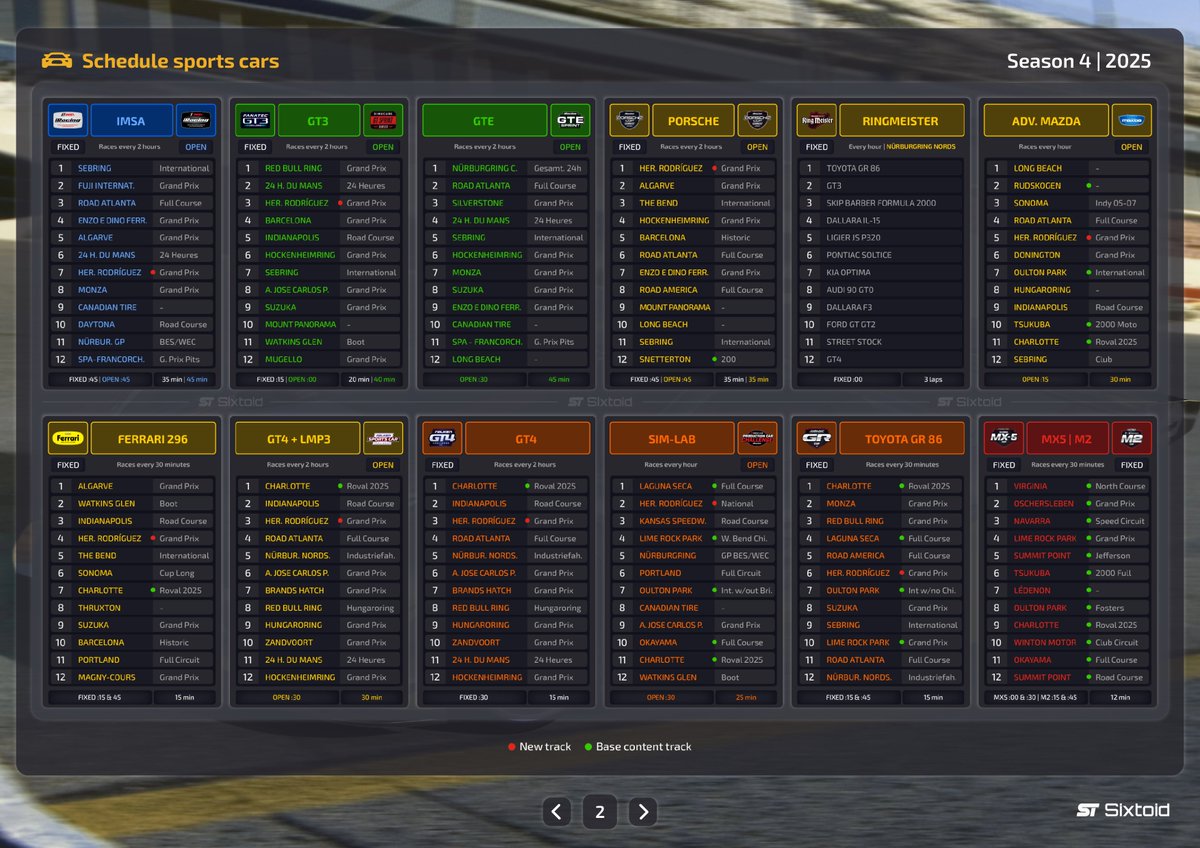Open the Porsche open series badge logo
Screen dimensions: 1200x848
757,121
